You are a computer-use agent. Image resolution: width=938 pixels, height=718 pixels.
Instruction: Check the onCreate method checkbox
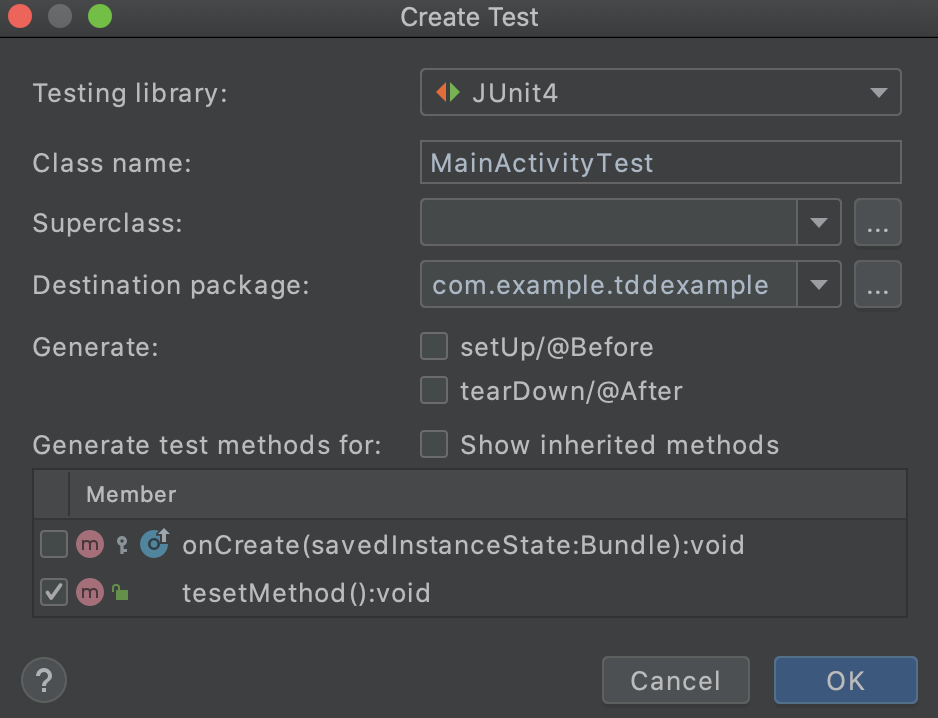click(53, 545)
